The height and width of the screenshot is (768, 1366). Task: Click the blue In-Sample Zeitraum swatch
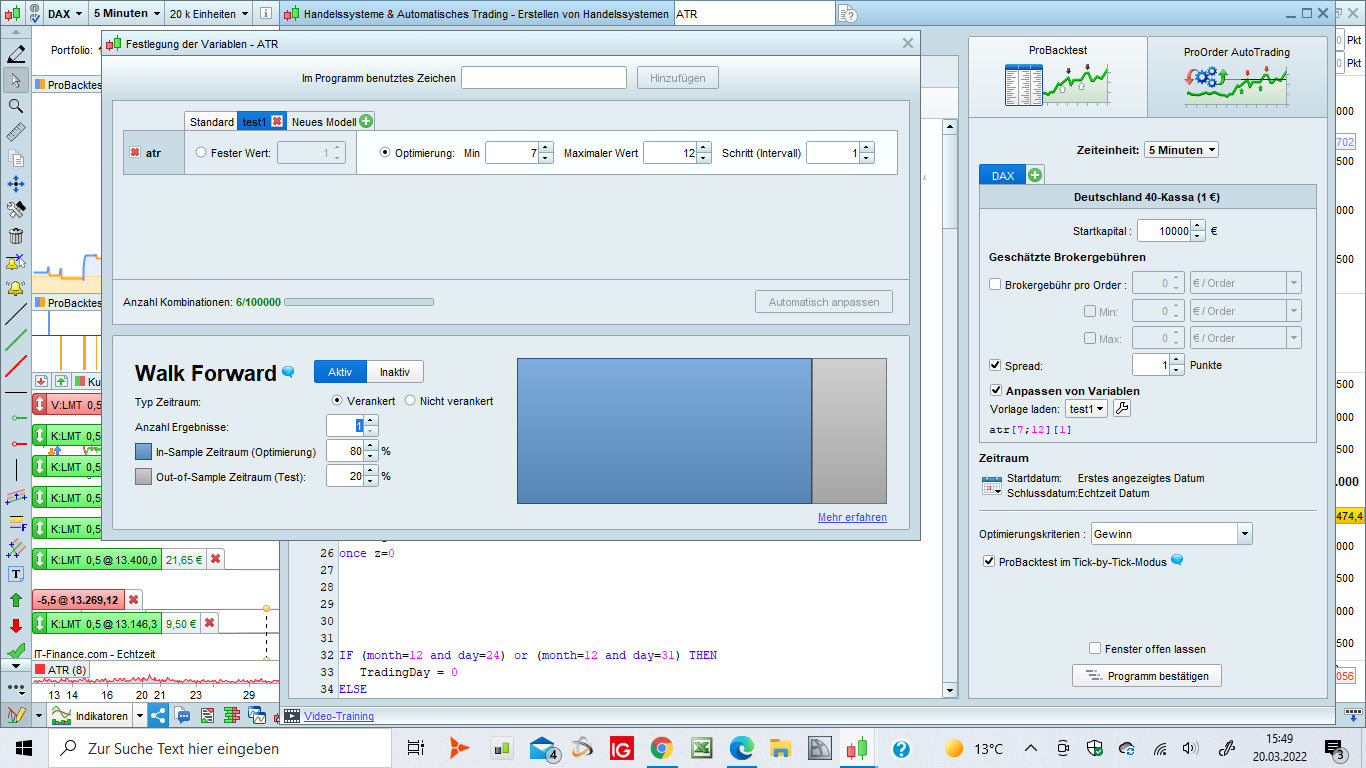tap(143, 452)
